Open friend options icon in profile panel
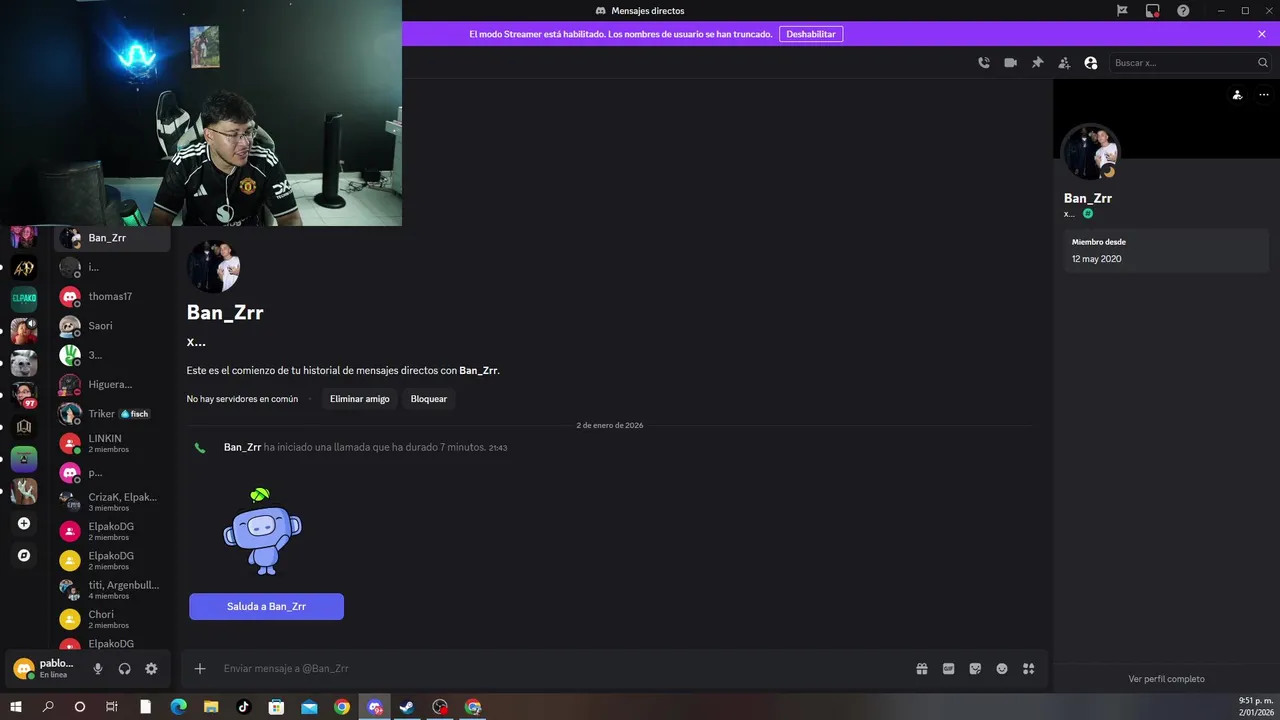The width and height of the screenshot is (1280, 720). [x=1237, y=95]
